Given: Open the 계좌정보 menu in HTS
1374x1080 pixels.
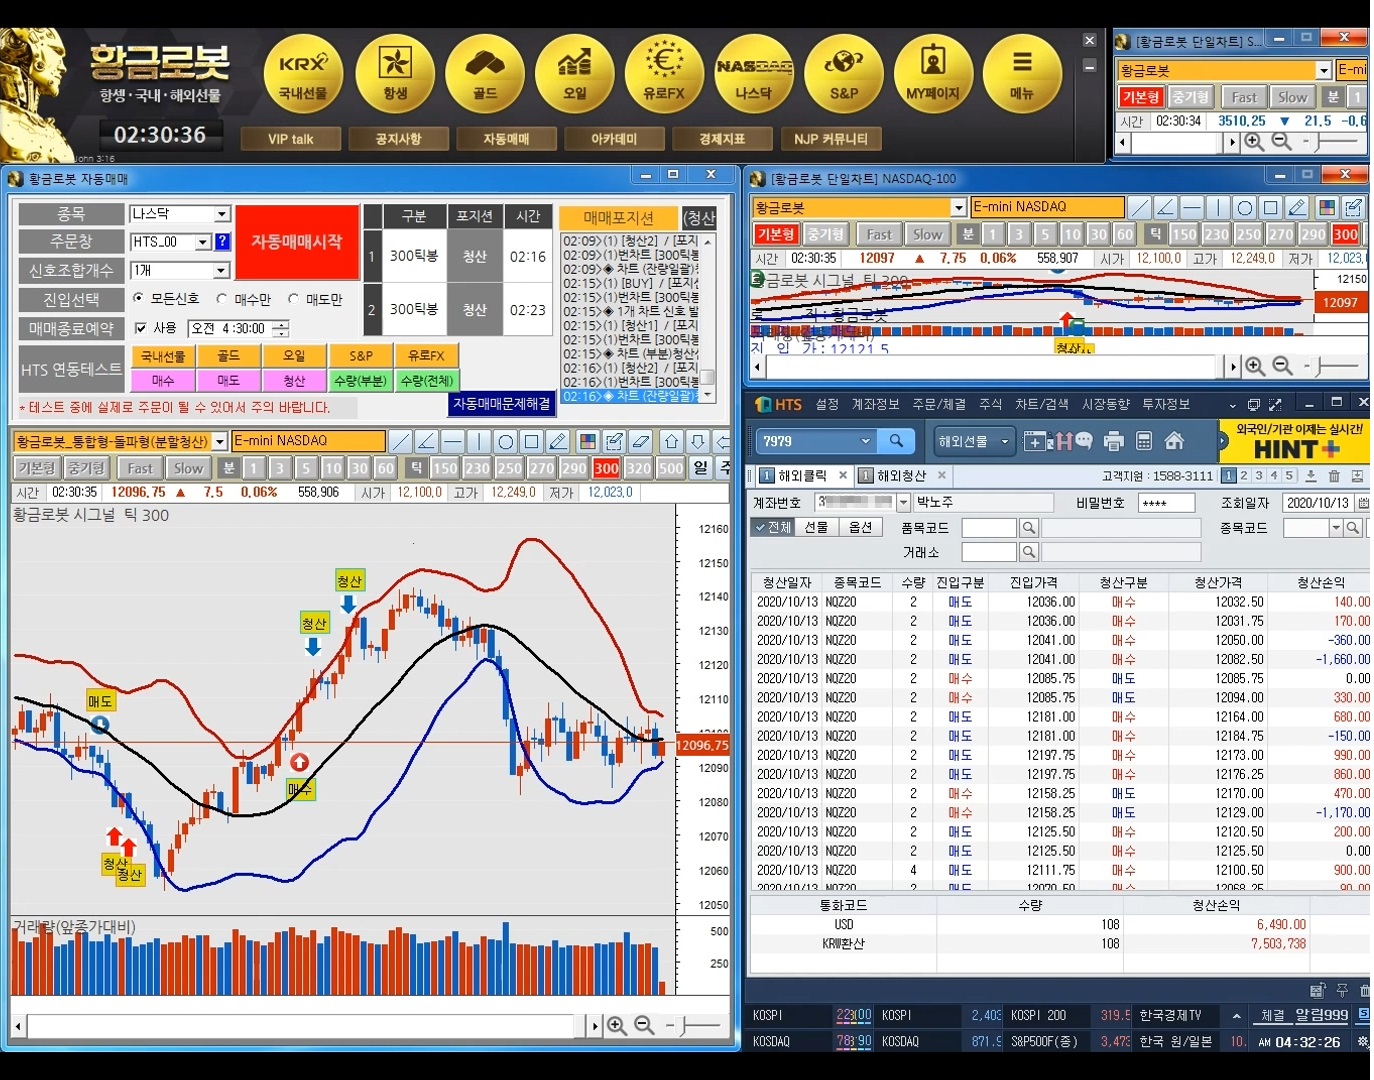Looking at the screenshot, I should click(x=876, y=404).
